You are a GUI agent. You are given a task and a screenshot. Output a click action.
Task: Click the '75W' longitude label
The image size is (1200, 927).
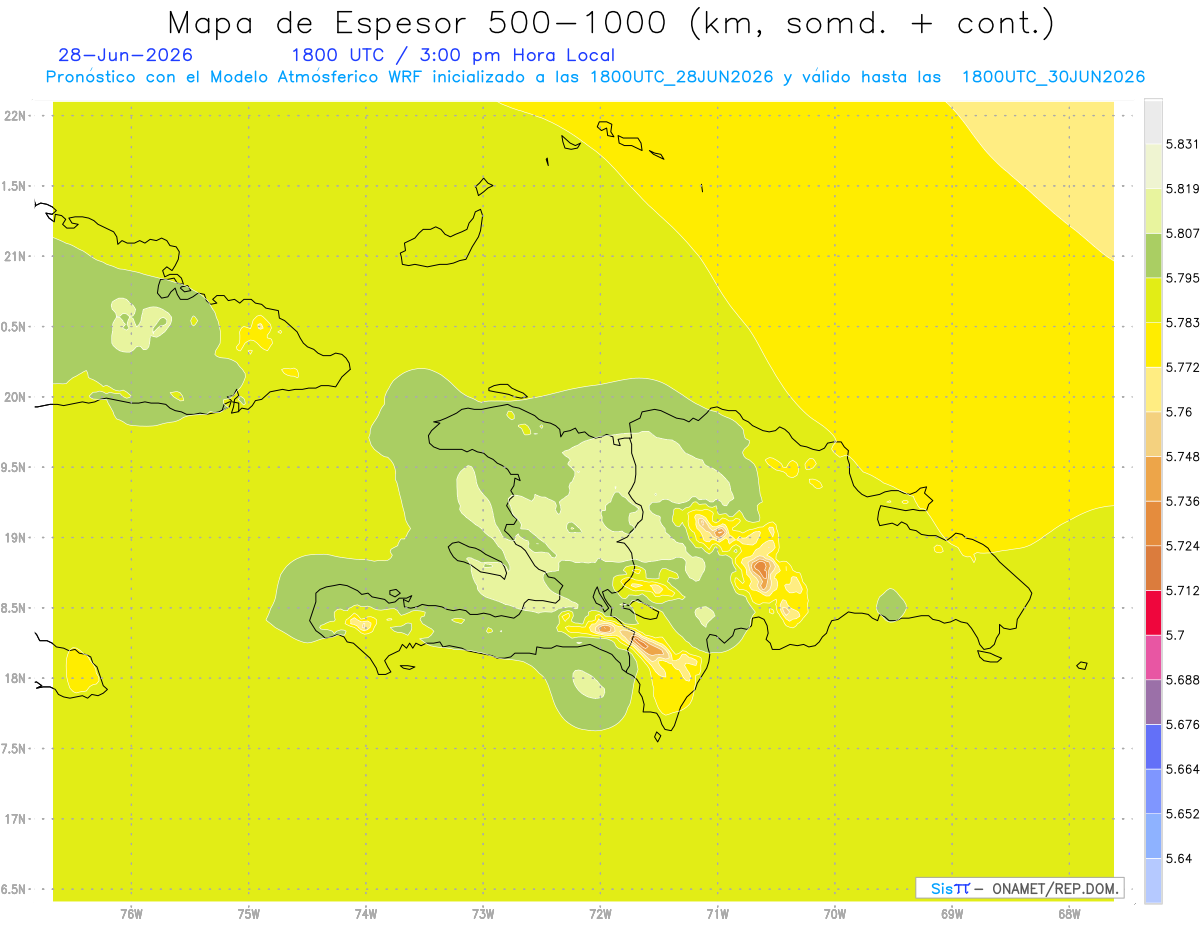(x=248, y=913)
